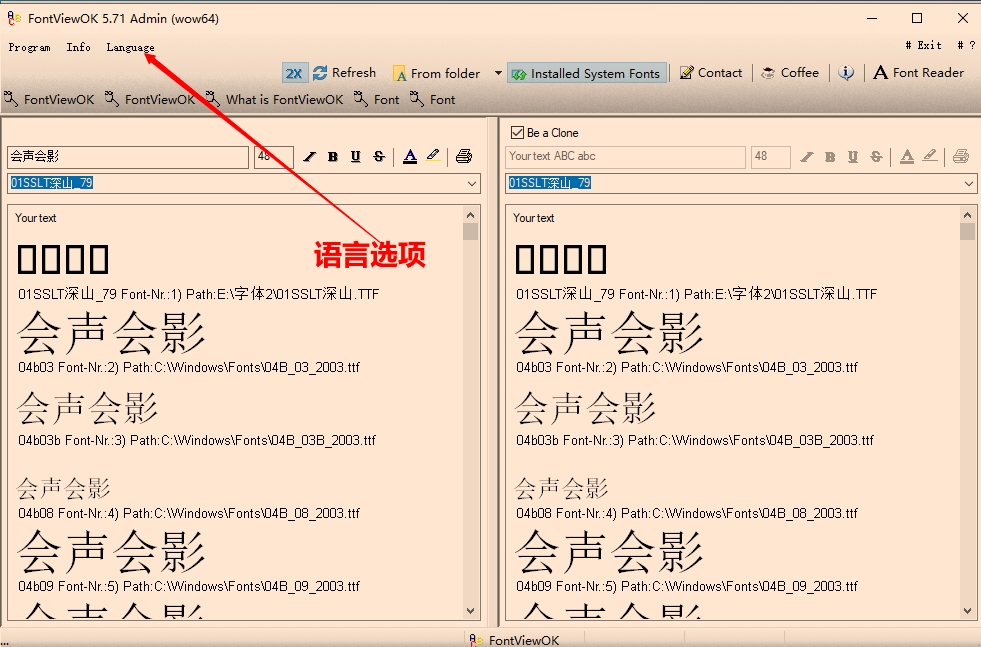Click scroll down arrow of right pane
The height and width of the screenshot is (647, 981).
point(967,611)
